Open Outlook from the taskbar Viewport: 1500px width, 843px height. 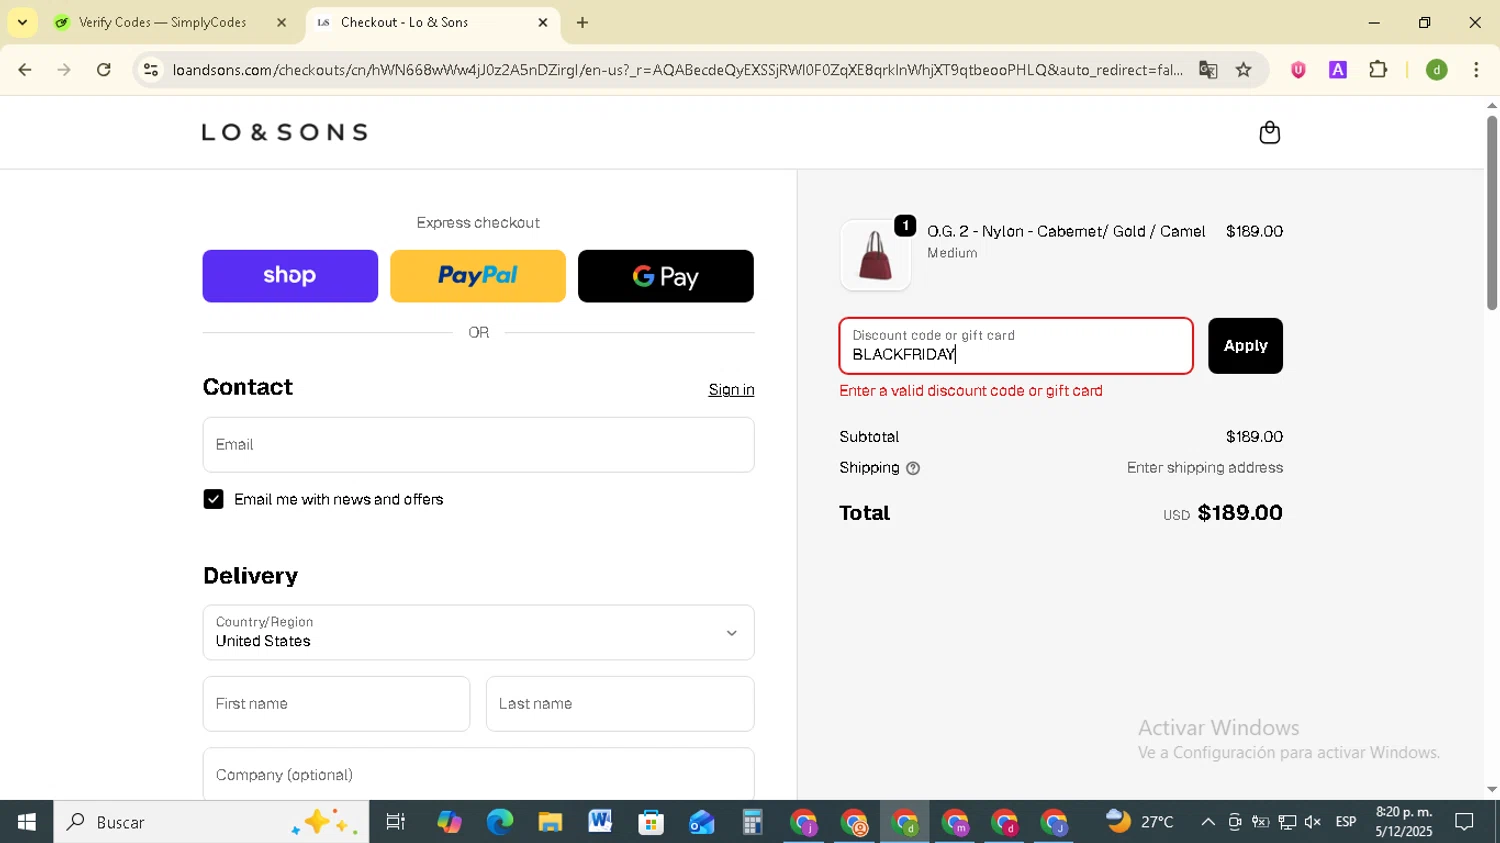pyautogui.click(x=701, y=822)
